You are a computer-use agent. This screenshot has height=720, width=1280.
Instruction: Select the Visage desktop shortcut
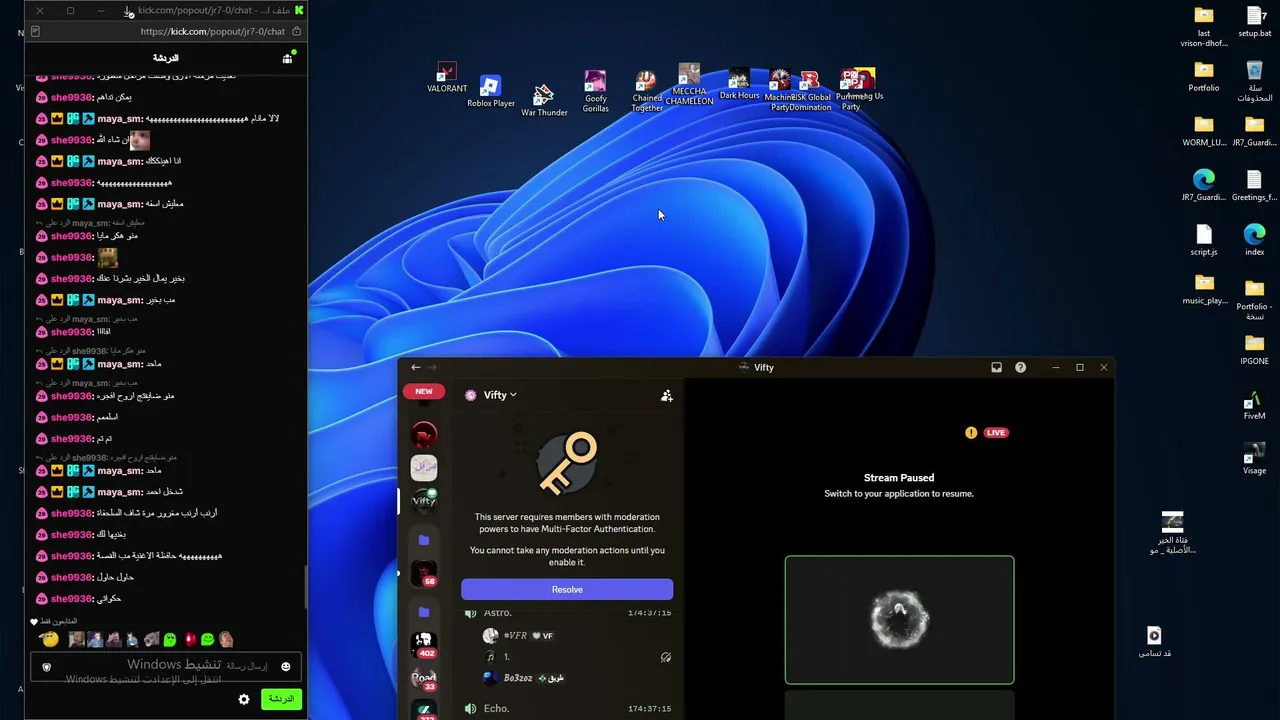pos(1254,459)
